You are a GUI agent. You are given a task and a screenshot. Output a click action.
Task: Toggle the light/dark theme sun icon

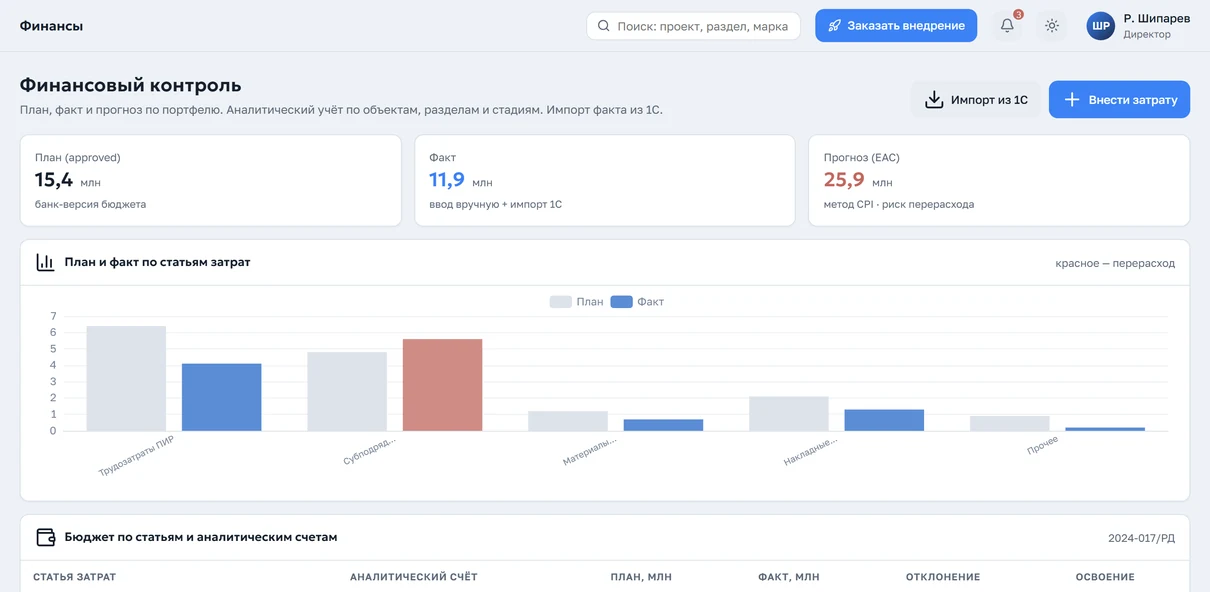[x=1052, y=26]
